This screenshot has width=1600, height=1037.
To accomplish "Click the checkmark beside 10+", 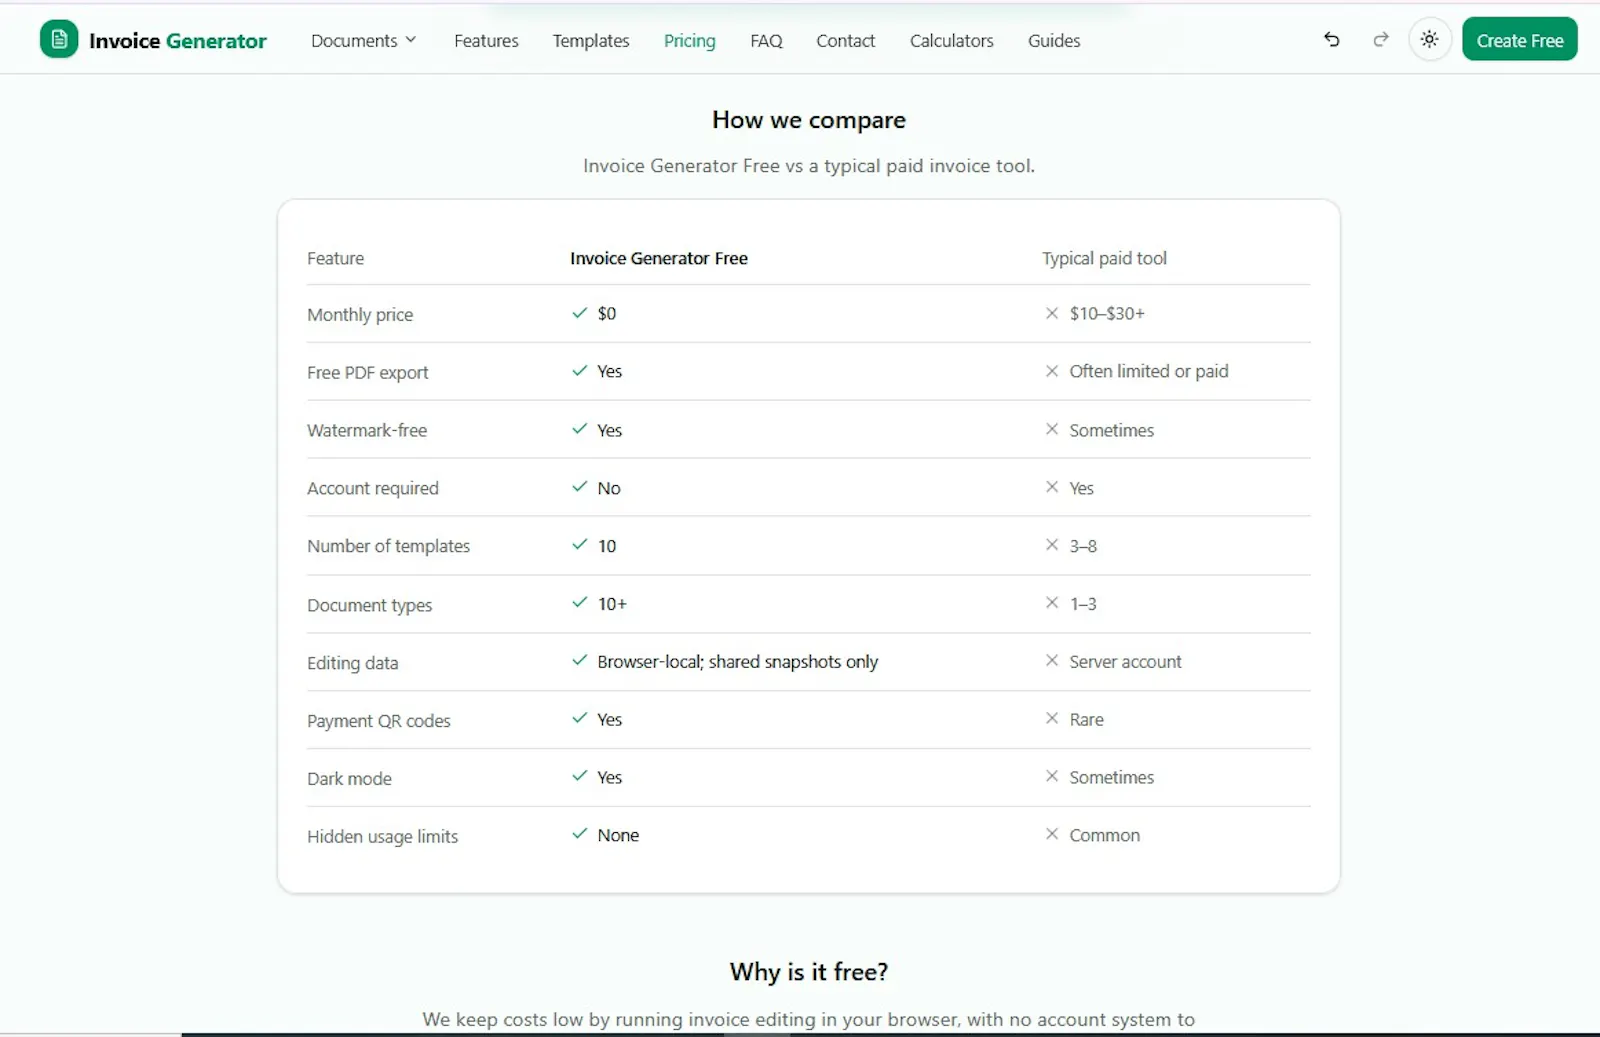I will (x=579, y=603).
